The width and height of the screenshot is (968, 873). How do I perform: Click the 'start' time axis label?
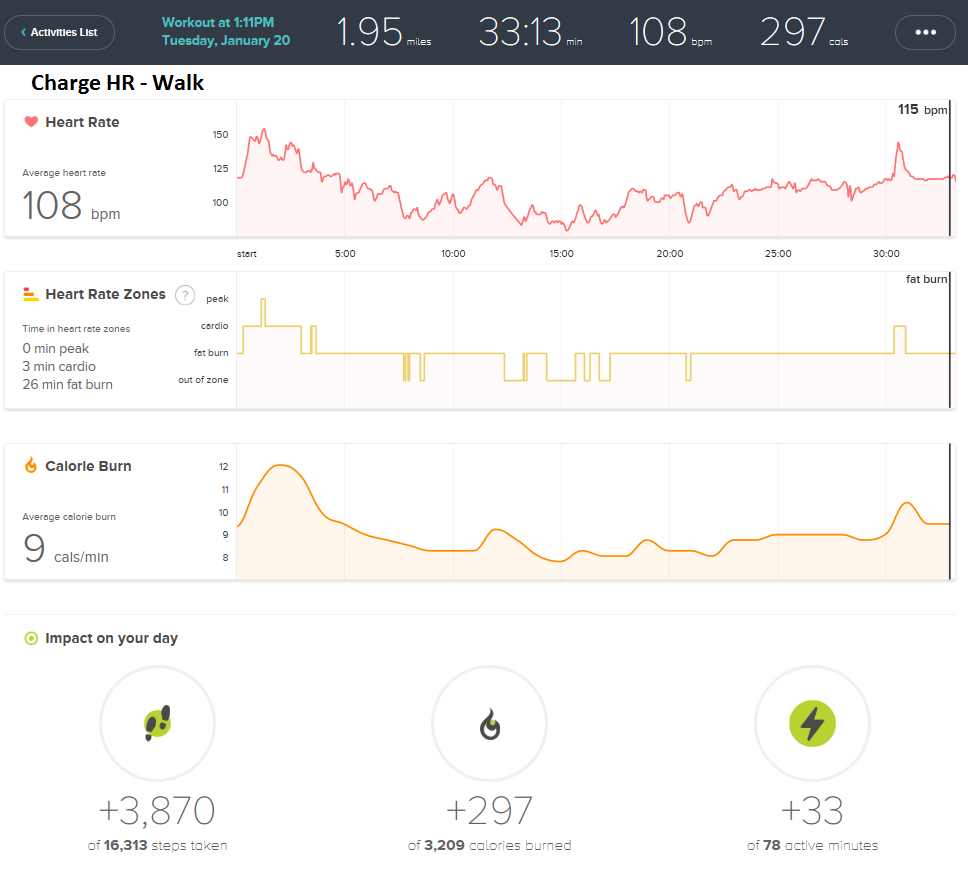tap(247, 254)
